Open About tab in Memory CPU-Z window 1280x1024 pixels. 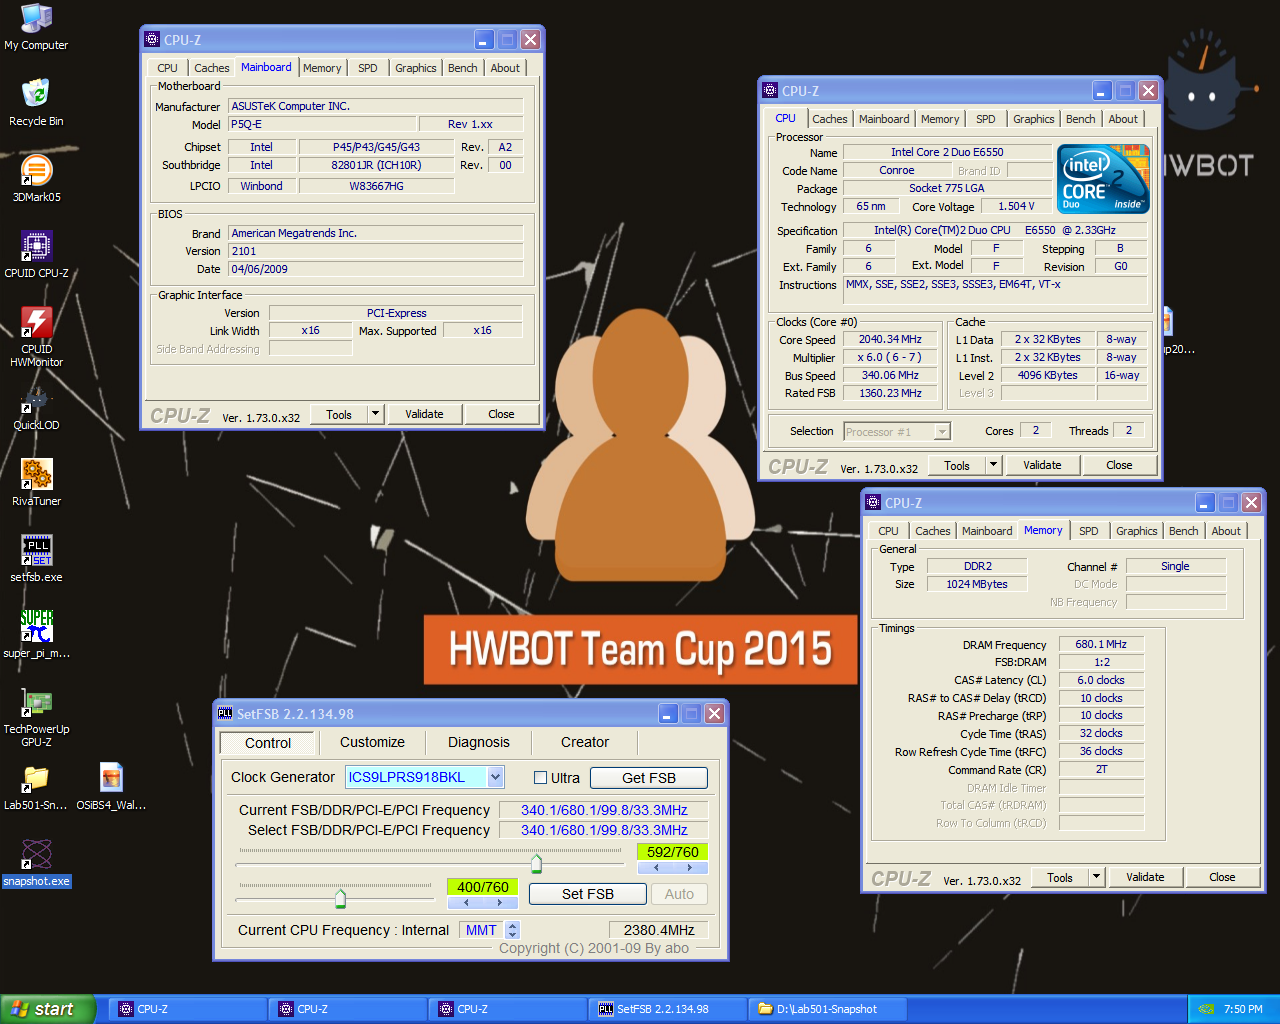click(x=1226, y=531)
